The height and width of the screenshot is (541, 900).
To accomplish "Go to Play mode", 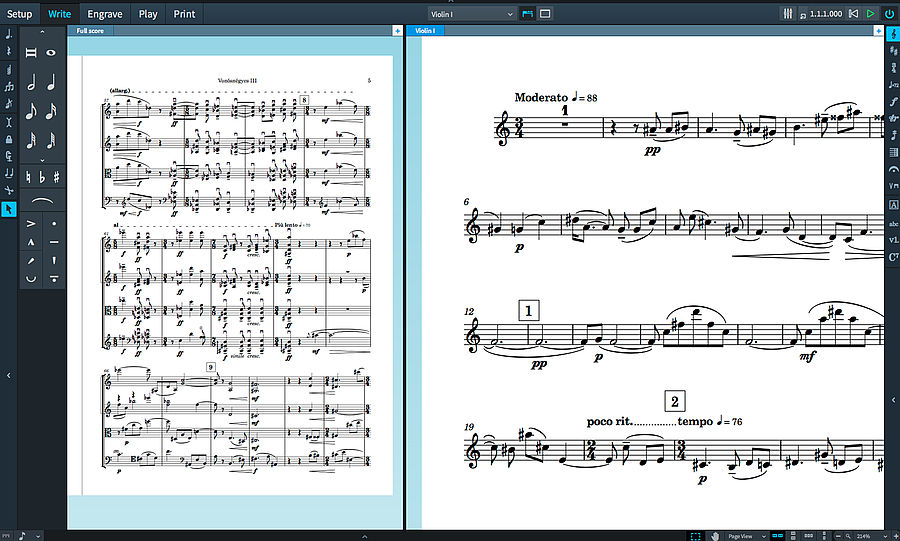I will [x=148, y=14].
